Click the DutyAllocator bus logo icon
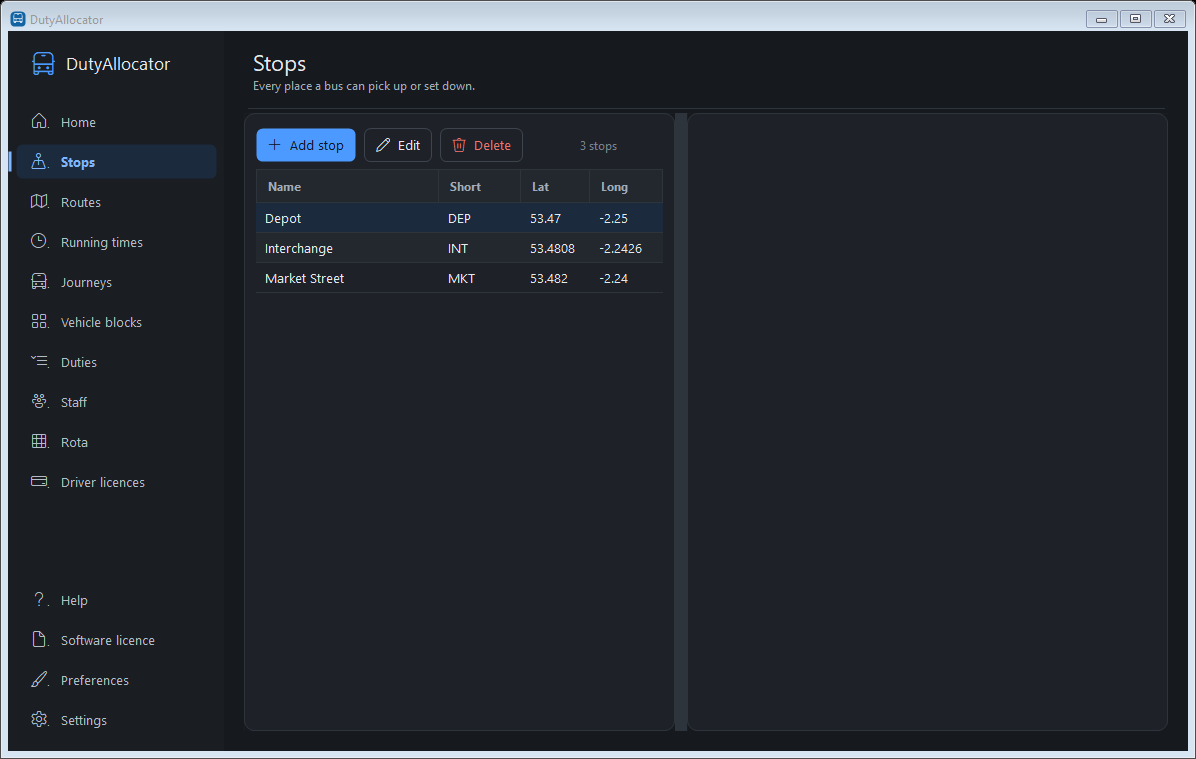This screenshot has width=1196, height=759. pyautogui.click(x=43, y=64)
